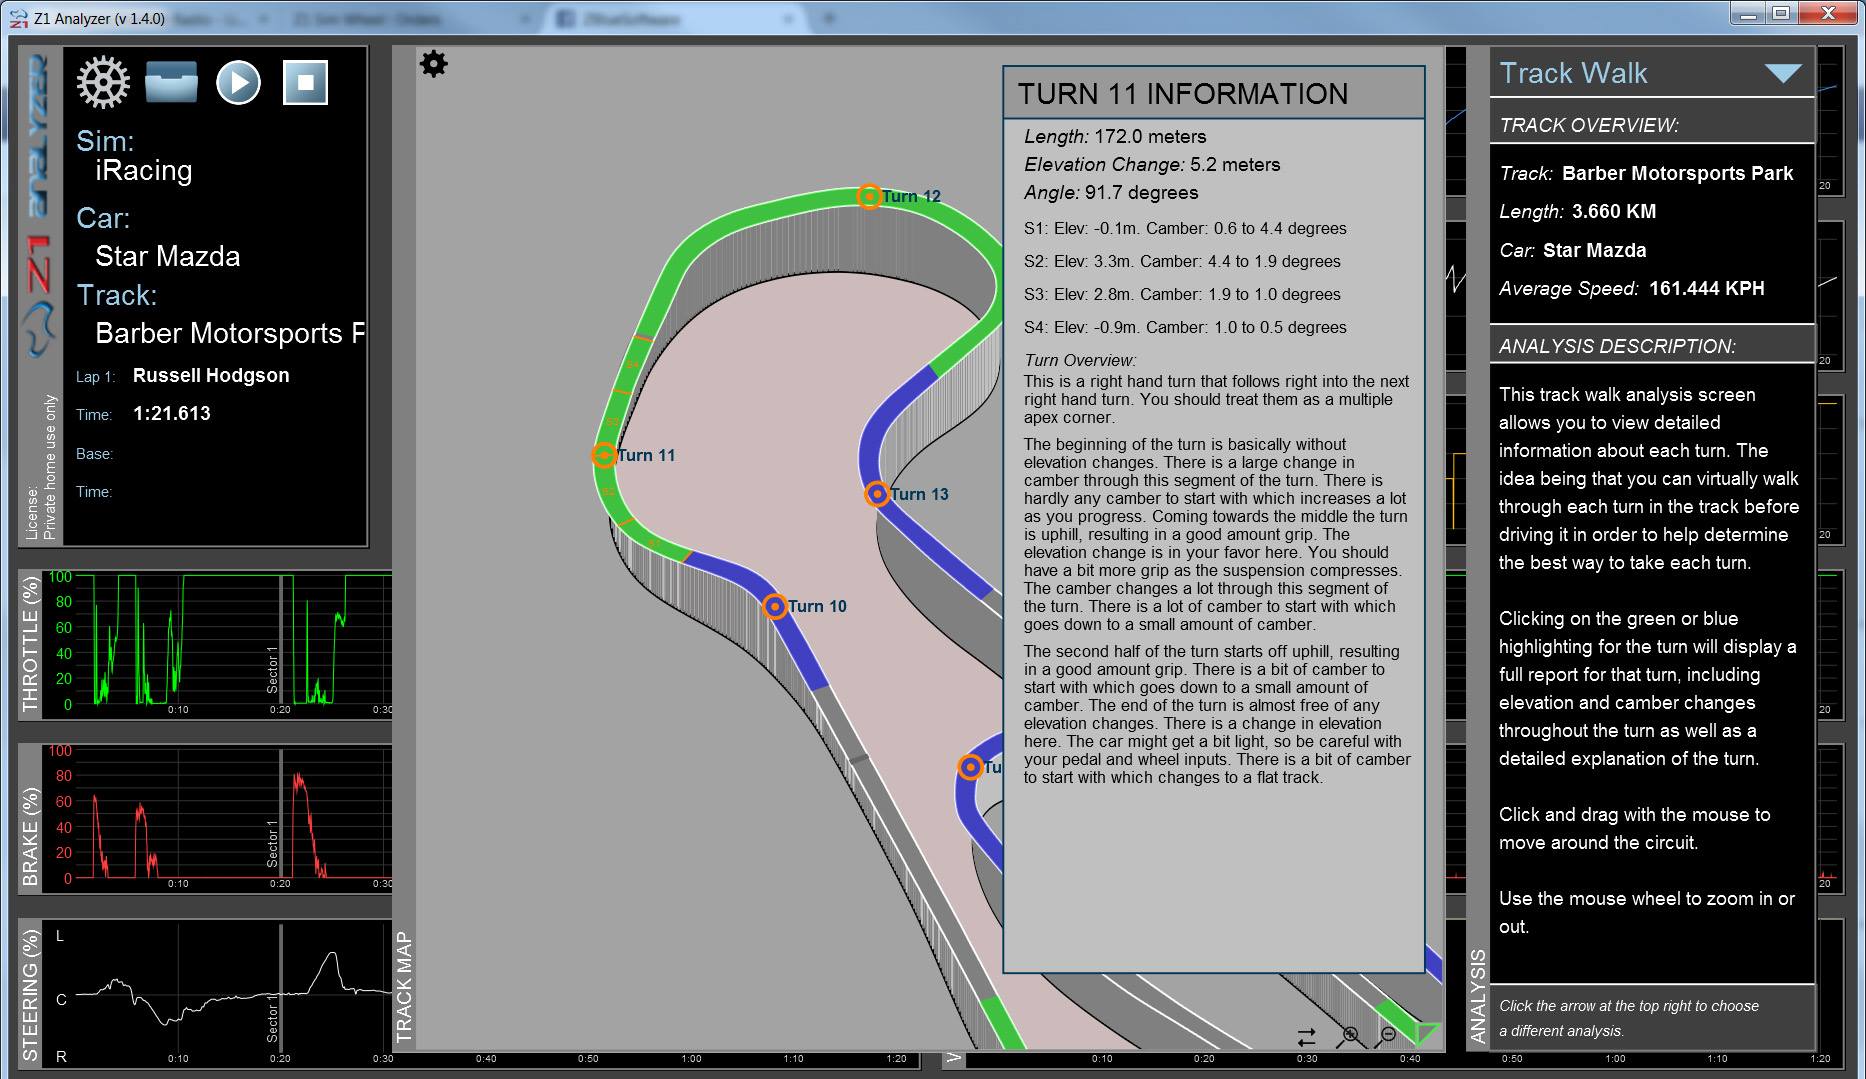Image resolution: width=1866 pixels, height=1079 pixels.
Task: Zoom in on track map magnifier
Action: pyautogui.click(x=1349, y=1036)
